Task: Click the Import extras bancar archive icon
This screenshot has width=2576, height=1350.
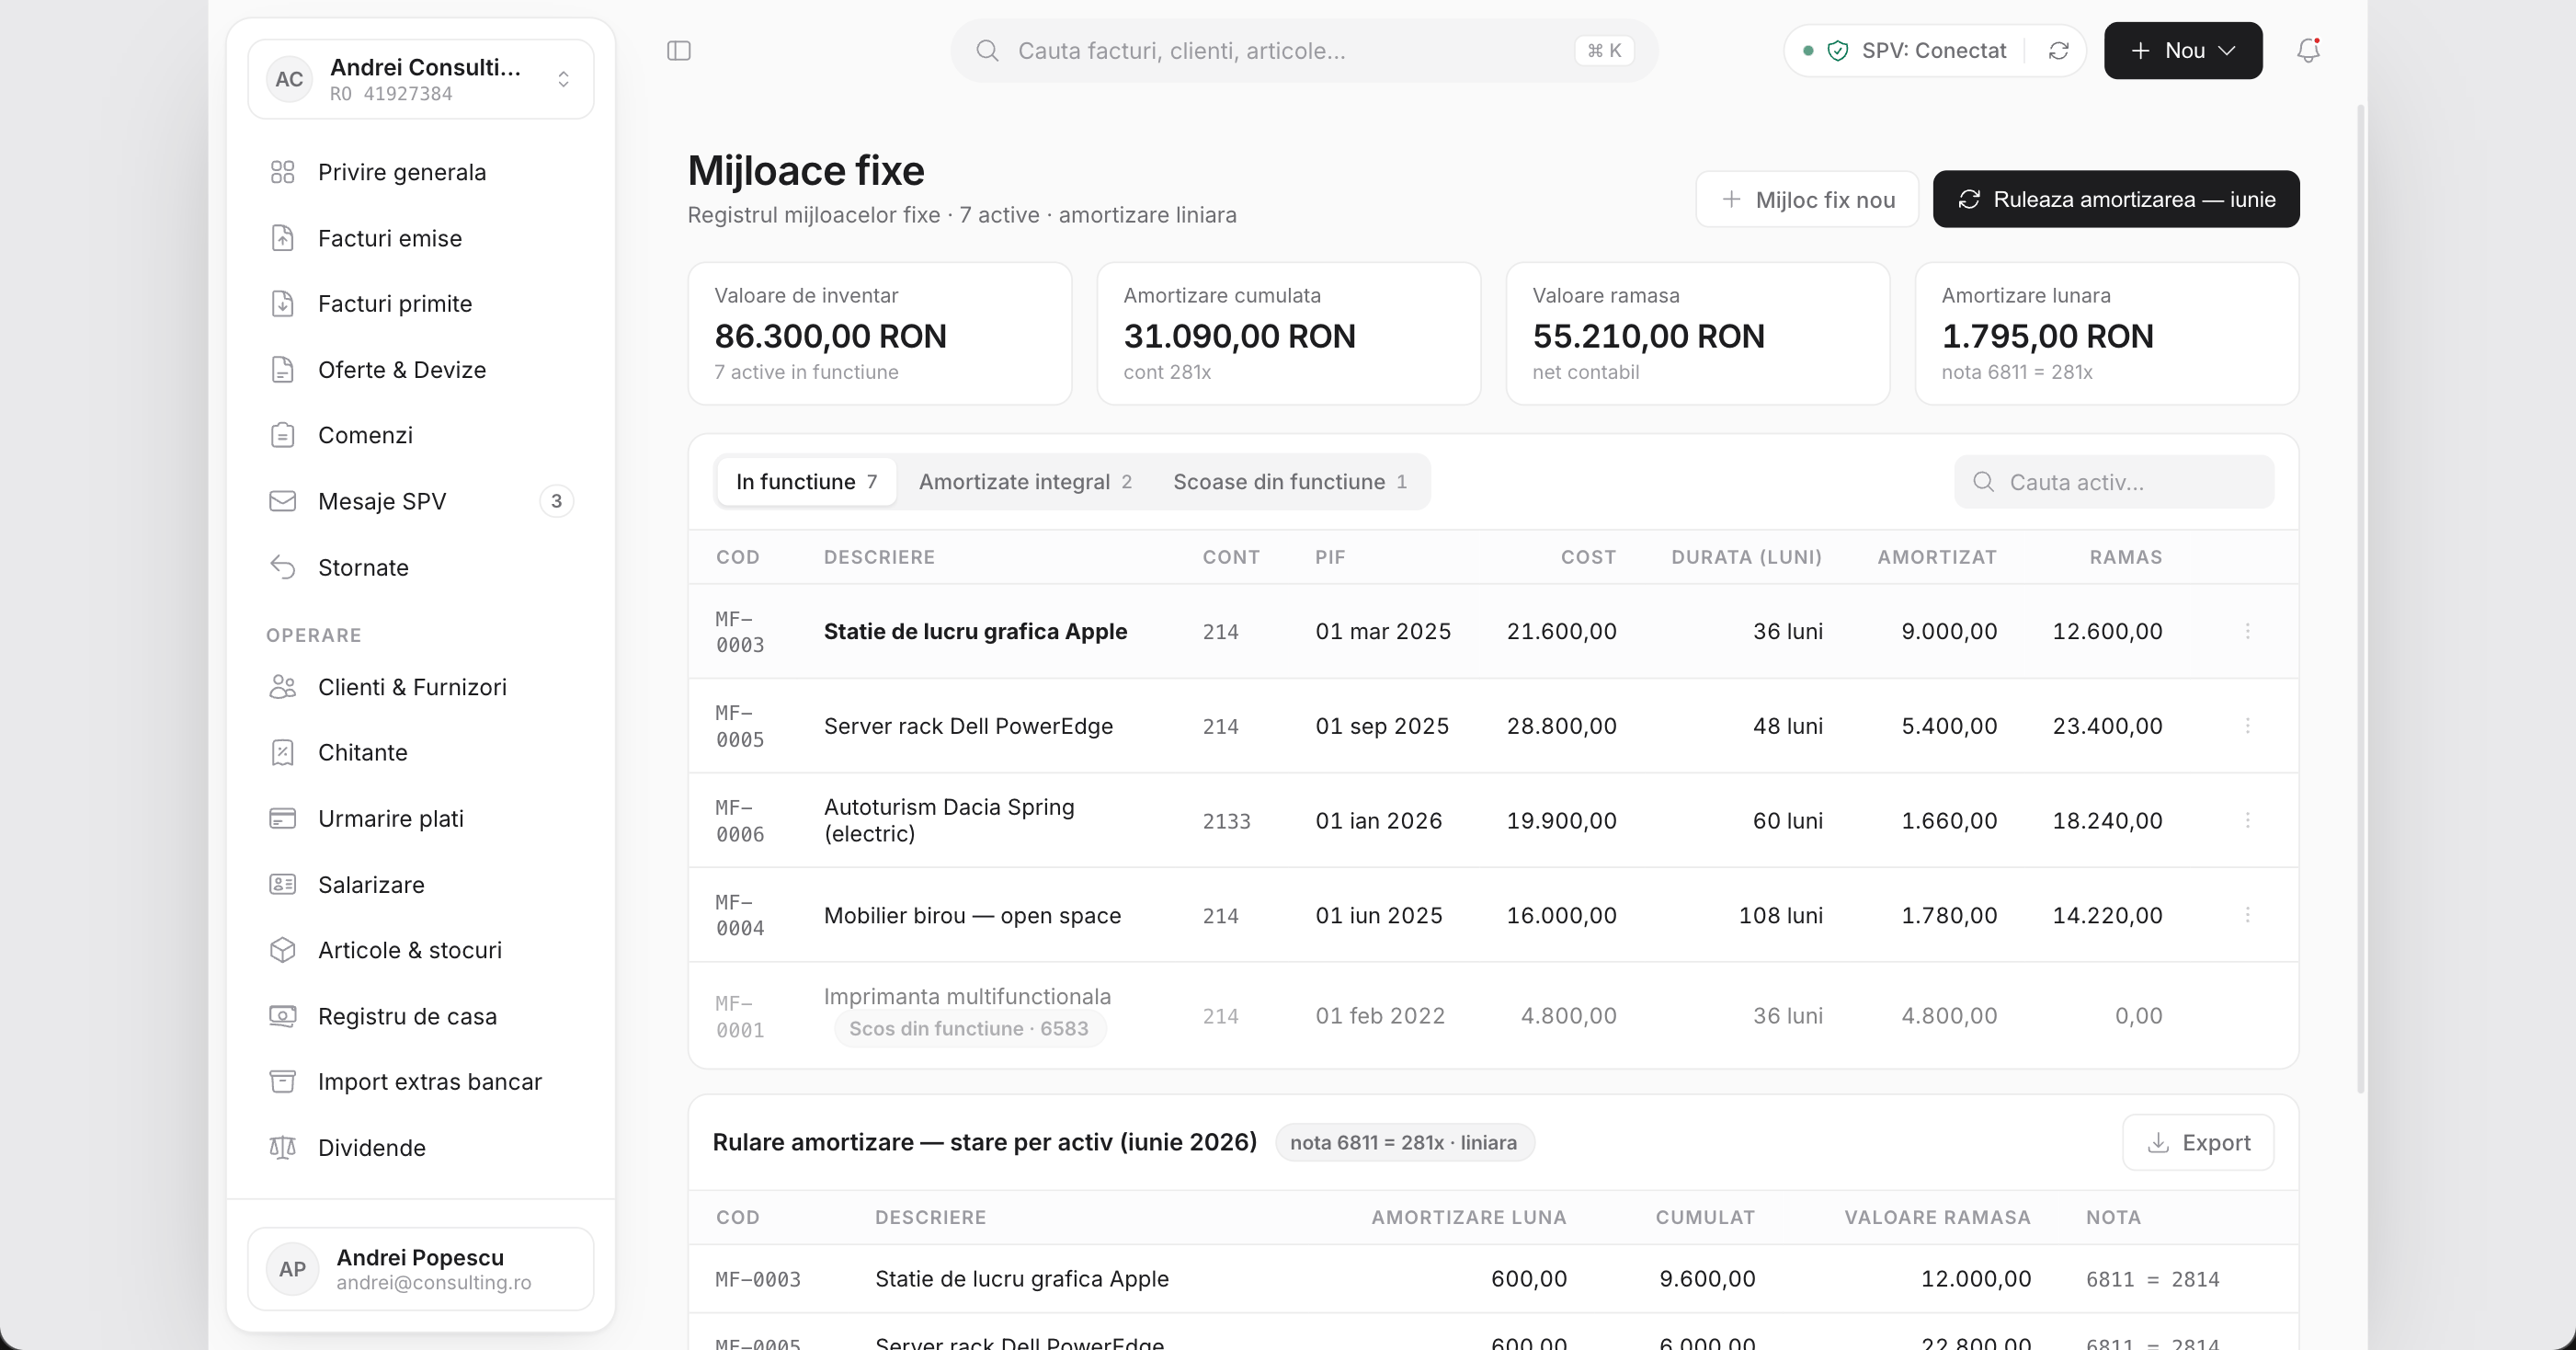Action: [283, 1082]
